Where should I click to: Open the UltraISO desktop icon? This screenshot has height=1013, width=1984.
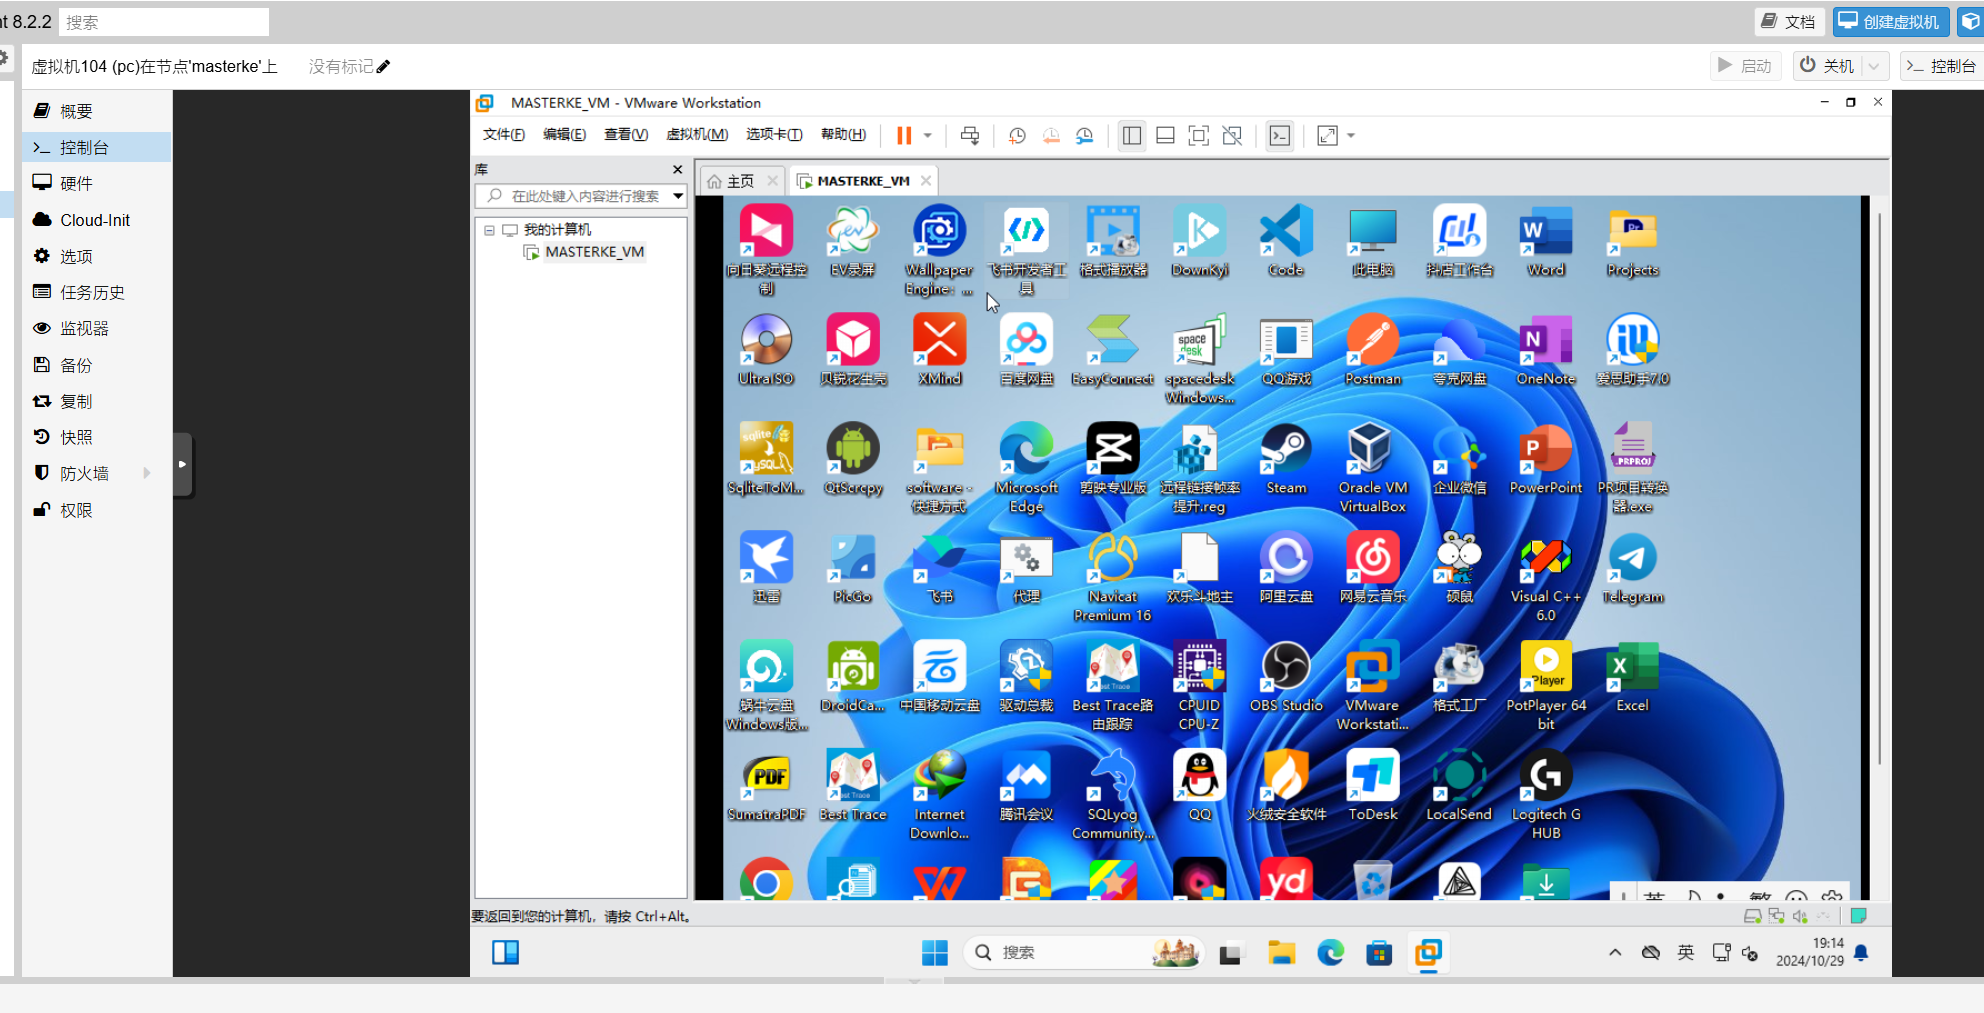point(766,350)
